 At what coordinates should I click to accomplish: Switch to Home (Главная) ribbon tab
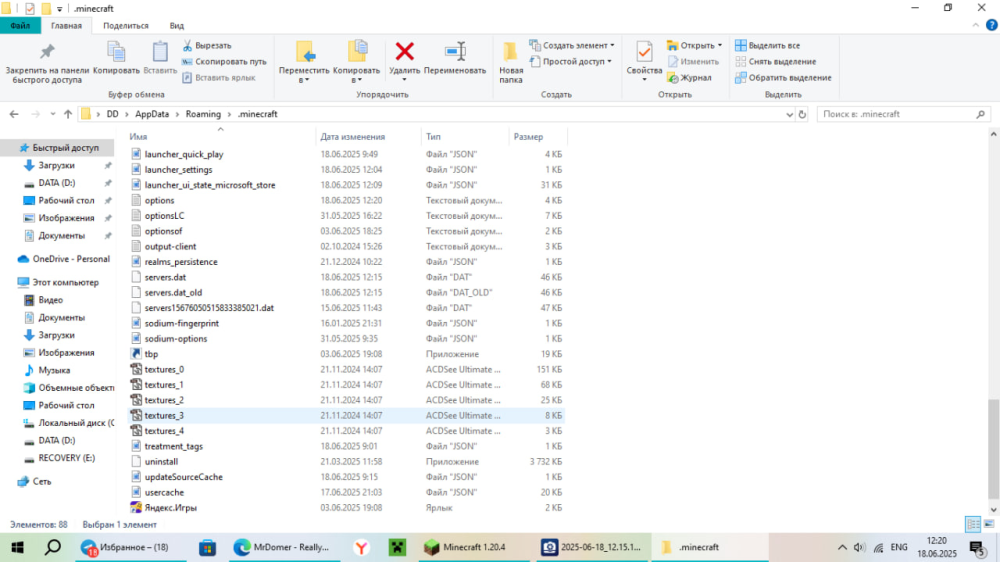point(66,26)
